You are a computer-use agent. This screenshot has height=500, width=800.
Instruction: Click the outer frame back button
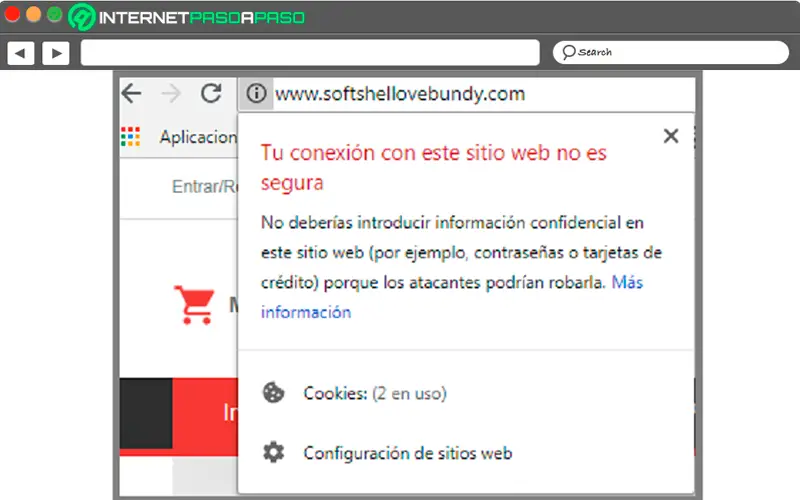click(20, 53)
